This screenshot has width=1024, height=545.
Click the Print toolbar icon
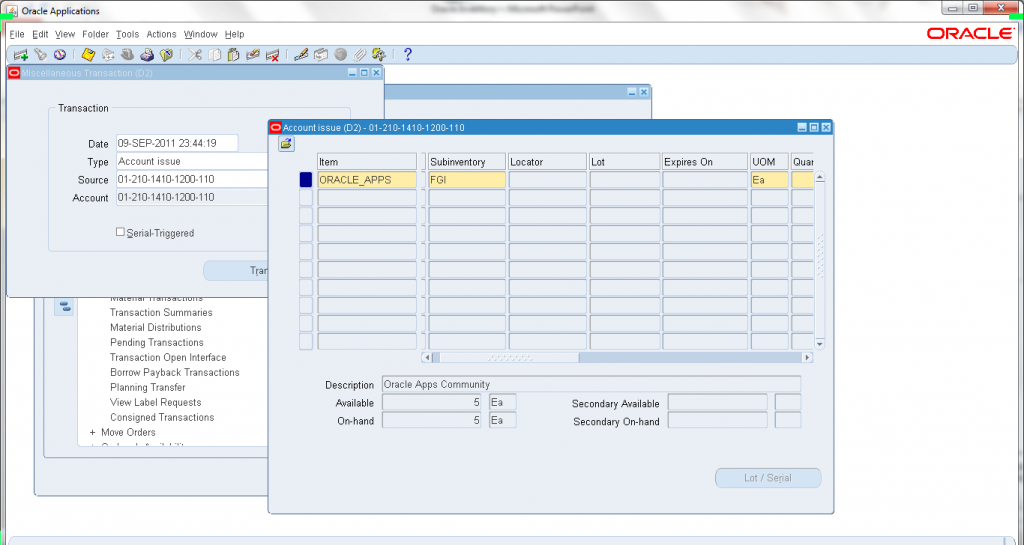(146, 55)
